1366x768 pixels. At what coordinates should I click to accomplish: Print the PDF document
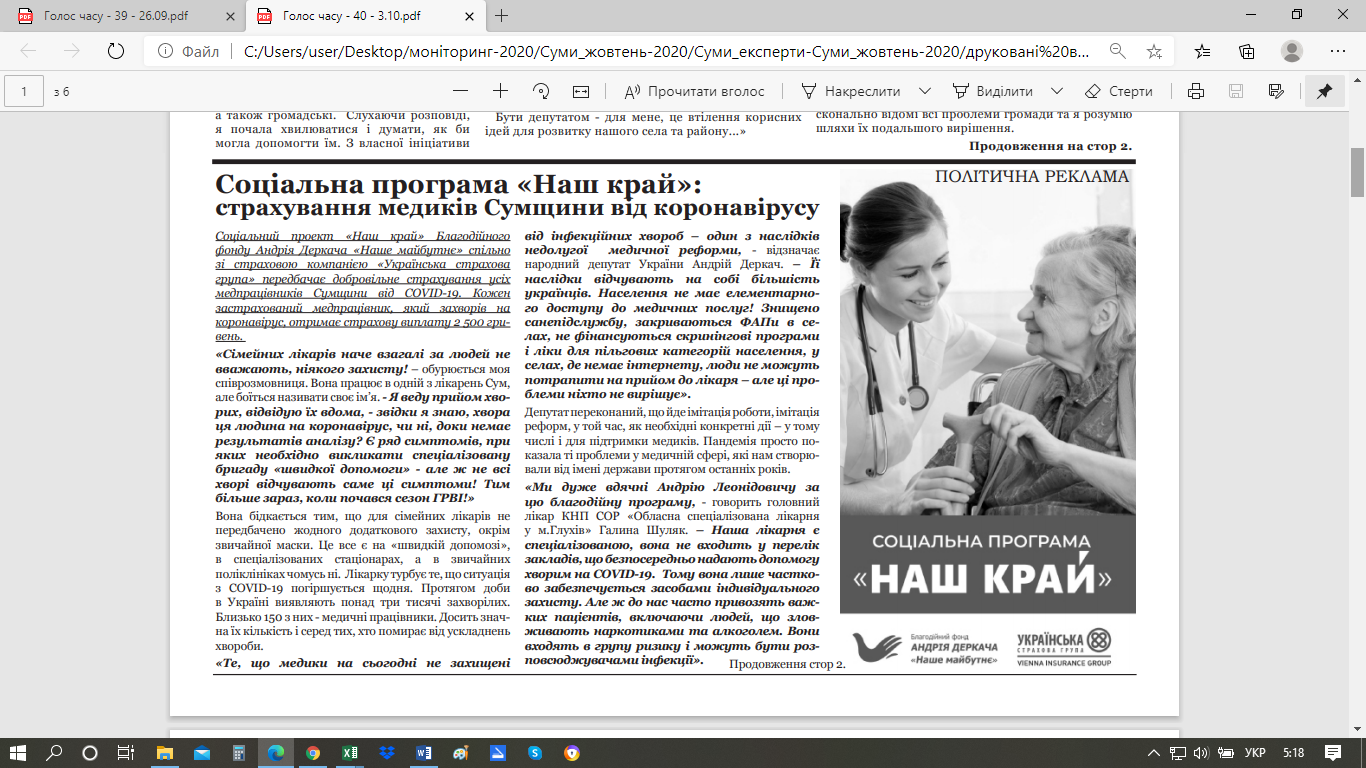[x=1195, y=91]
